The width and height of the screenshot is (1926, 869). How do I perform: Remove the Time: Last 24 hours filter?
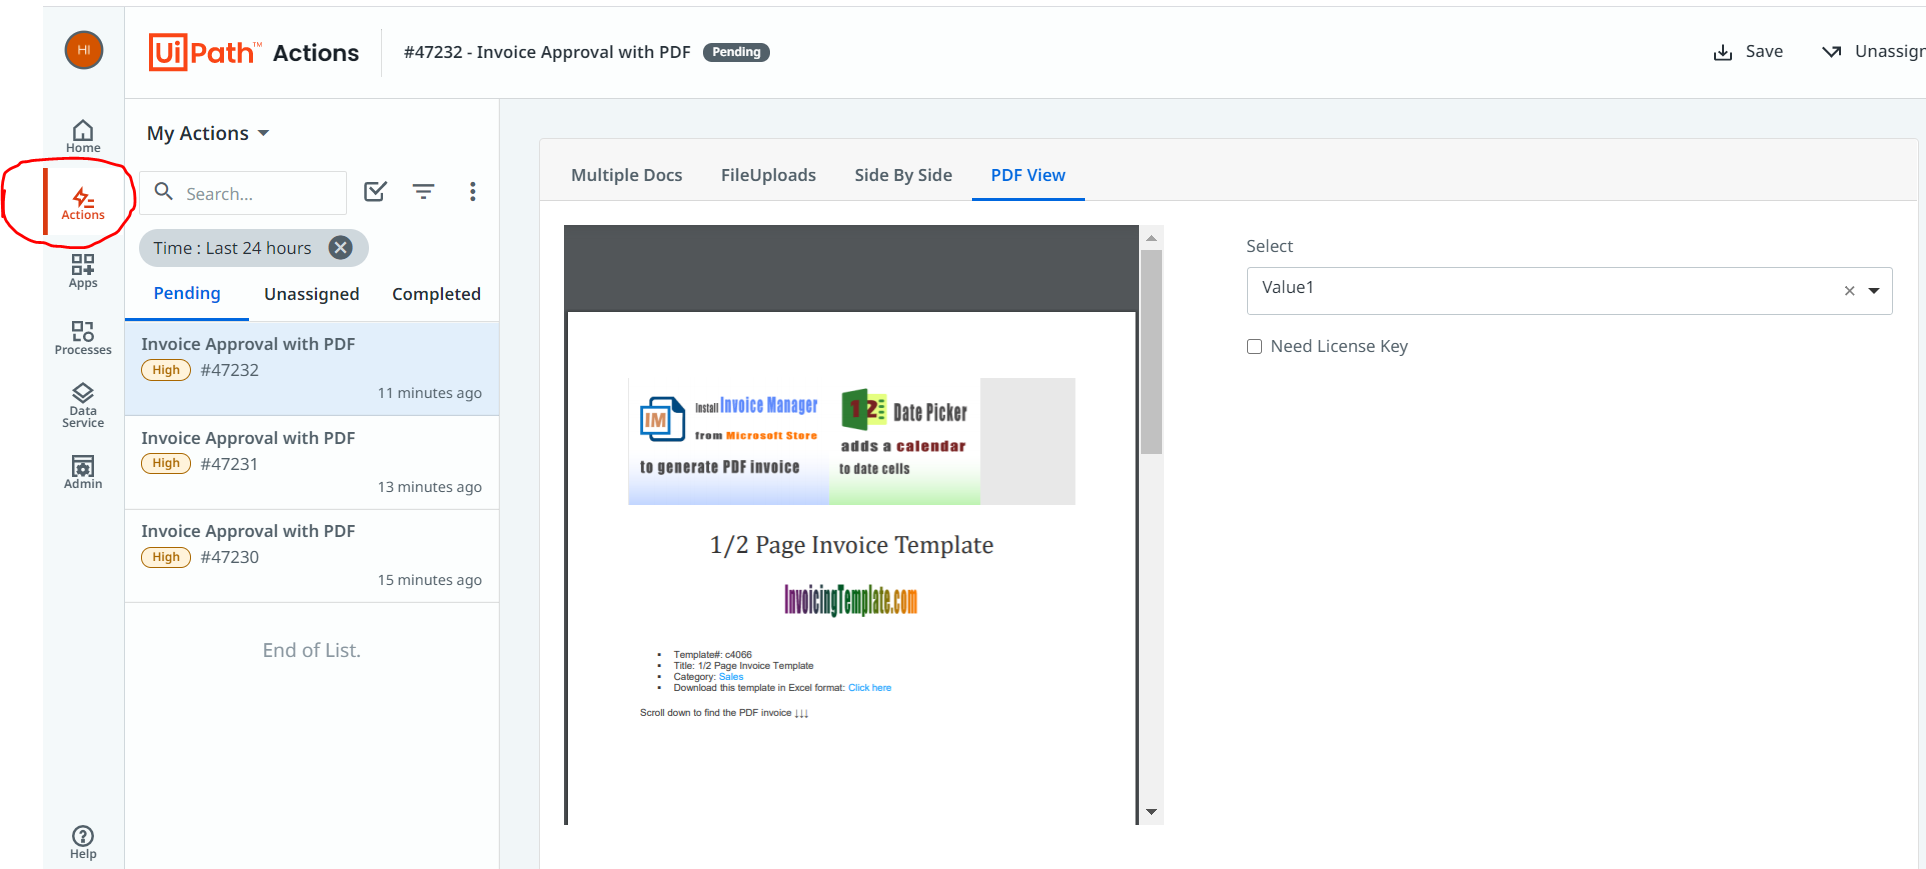click(341, 248)
